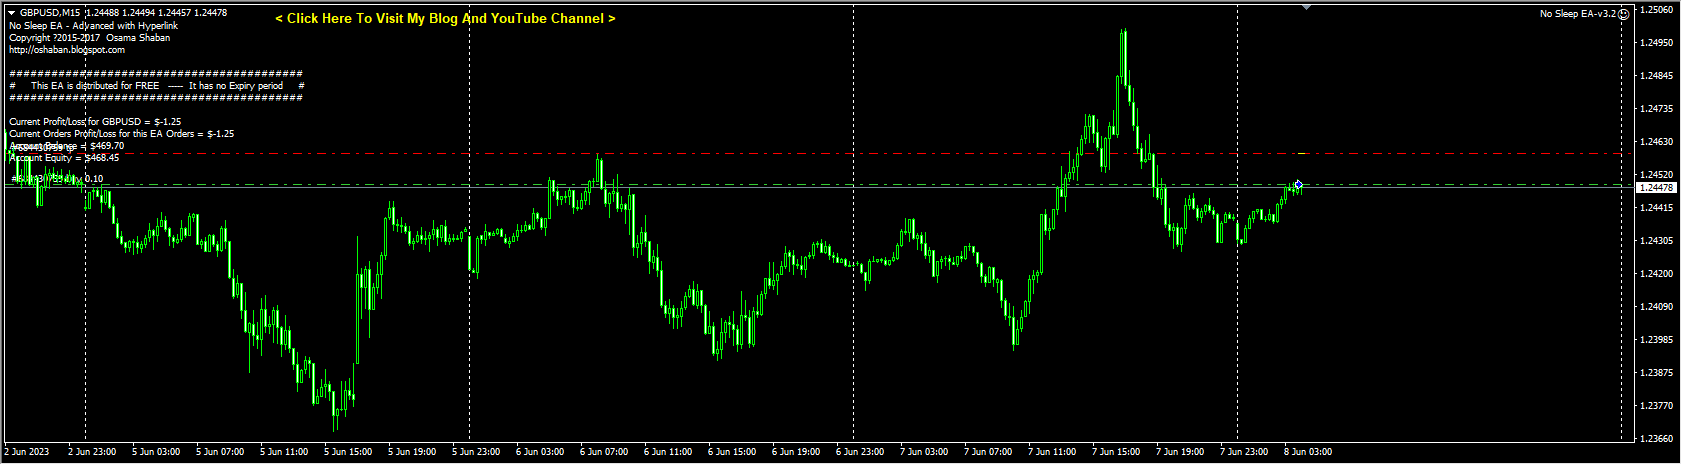Click the current price label 1.24478
The height and width of the screenshot is (465, 1682).
1656,188
